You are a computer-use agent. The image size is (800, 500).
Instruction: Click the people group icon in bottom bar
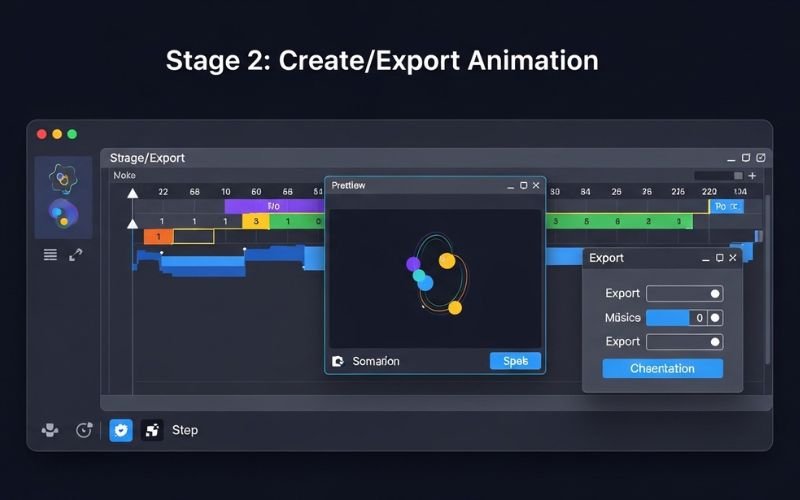(49, 430)
